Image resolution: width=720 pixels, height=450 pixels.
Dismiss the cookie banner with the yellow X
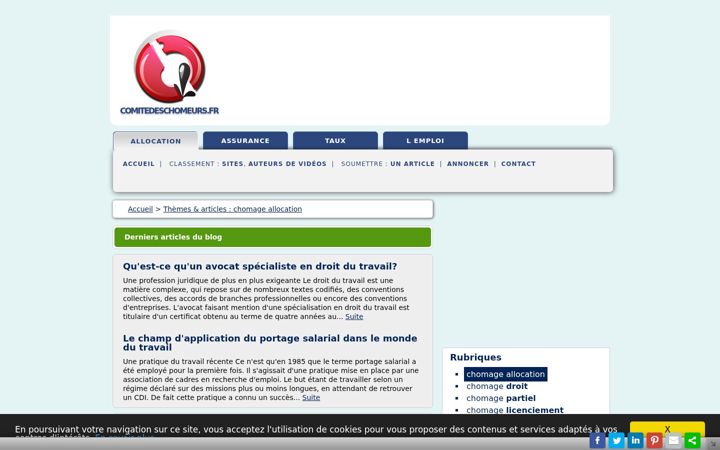[x=667, y=429]
